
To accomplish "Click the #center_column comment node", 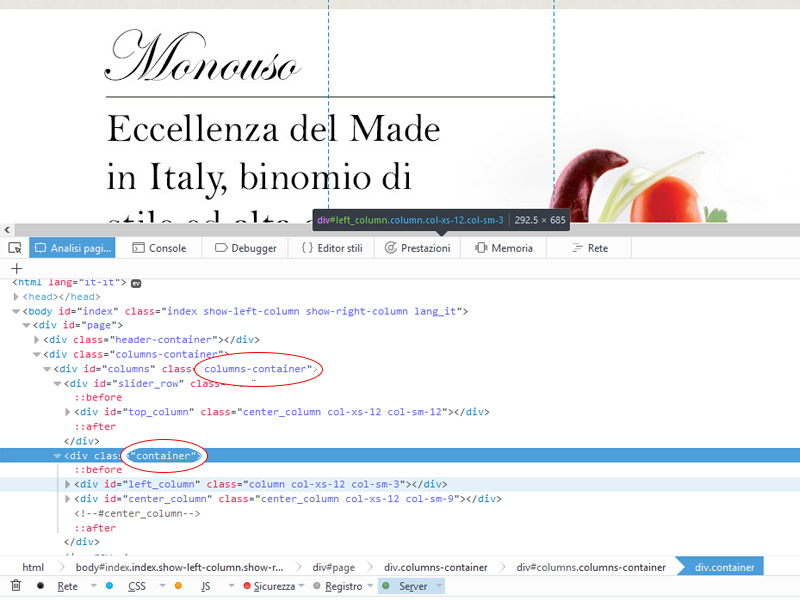I will (137, 513).
